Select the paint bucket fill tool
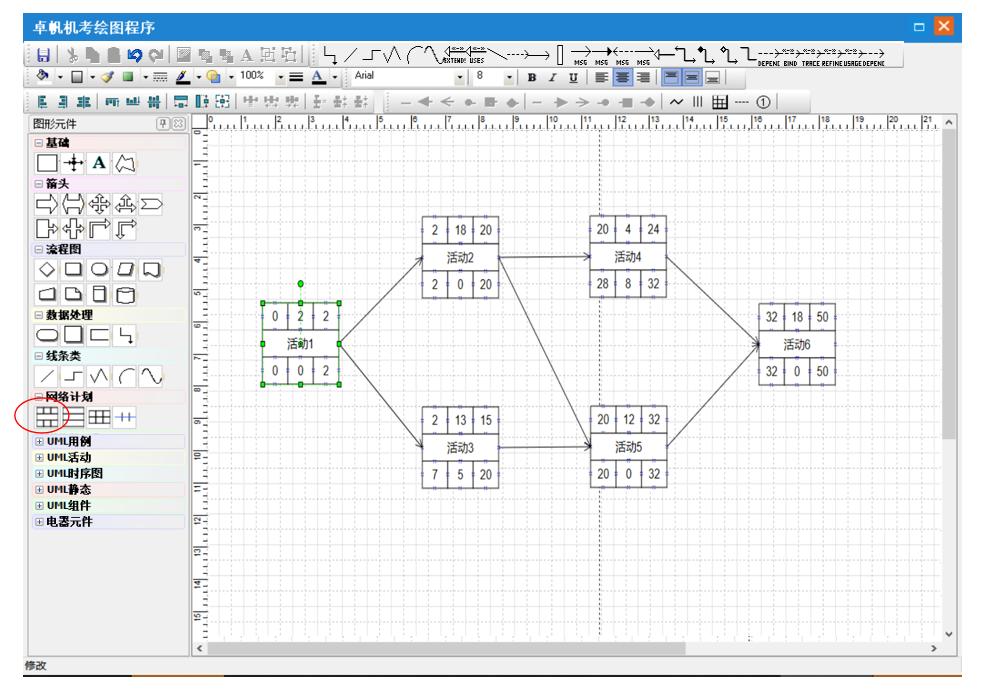Viewport: 982px width, 694px height. pyautogui.click(x=43, y=76)
